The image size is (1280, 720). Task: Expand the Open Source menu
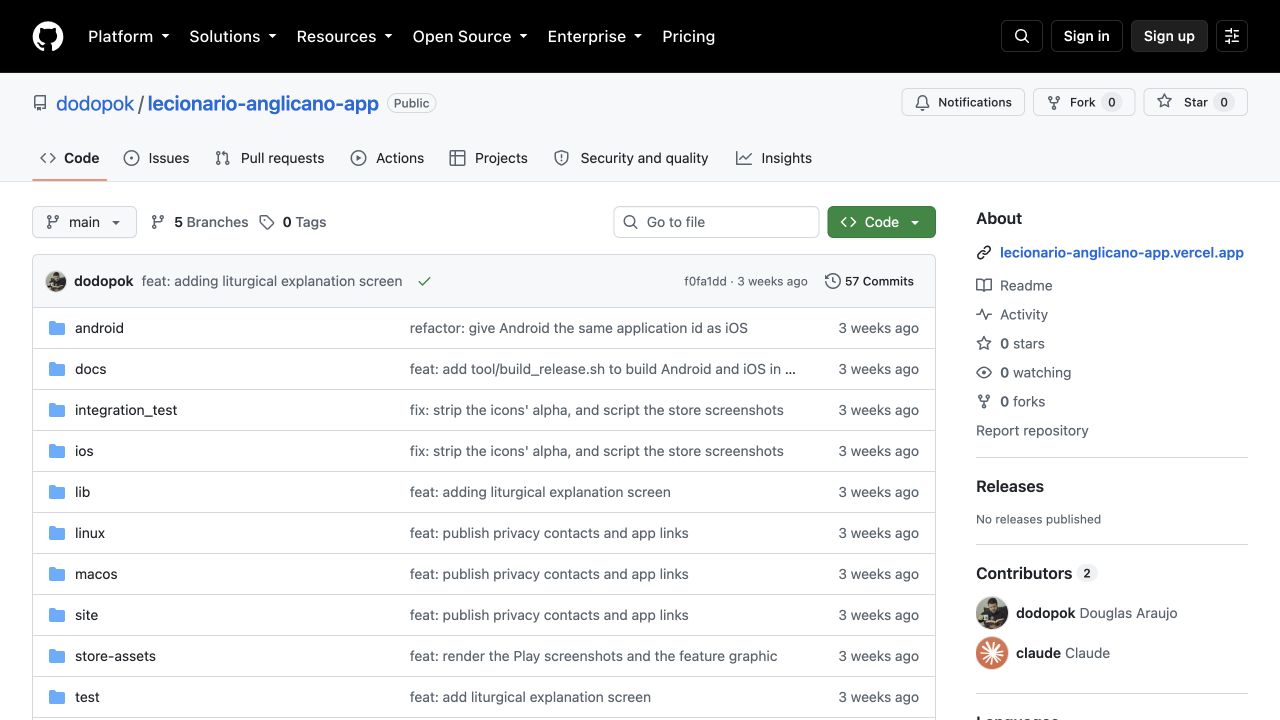(x=470, y=36)
